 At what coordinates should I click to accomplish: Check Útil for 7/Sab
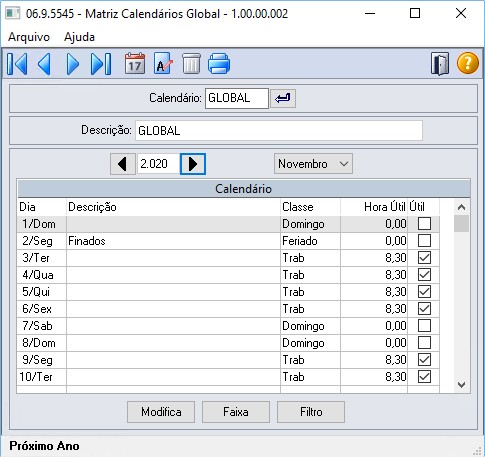click(x=424, y=326)
